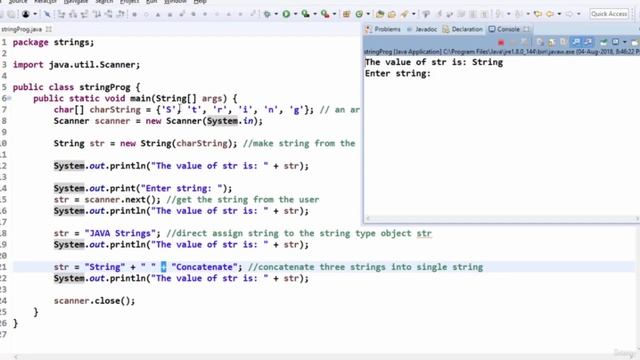Open the Navigate menu

[76, 2]
